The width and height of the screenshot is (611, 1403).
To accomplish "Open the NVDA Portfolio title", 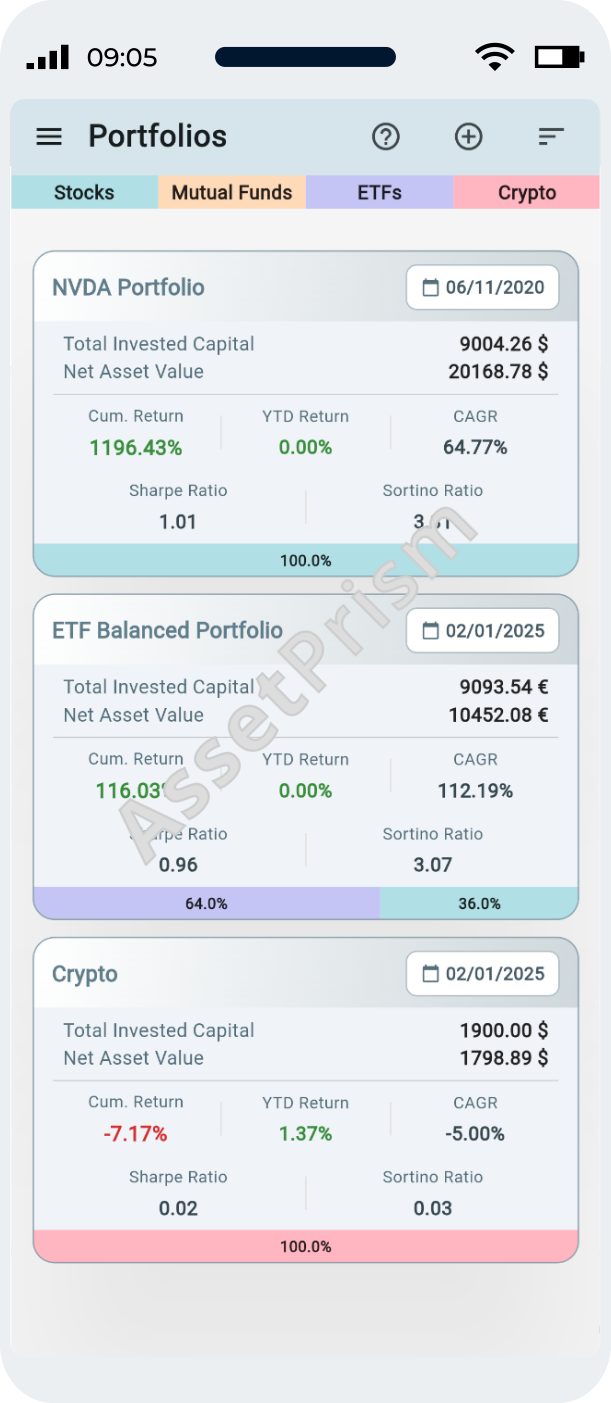I will [x=128, y=288].
